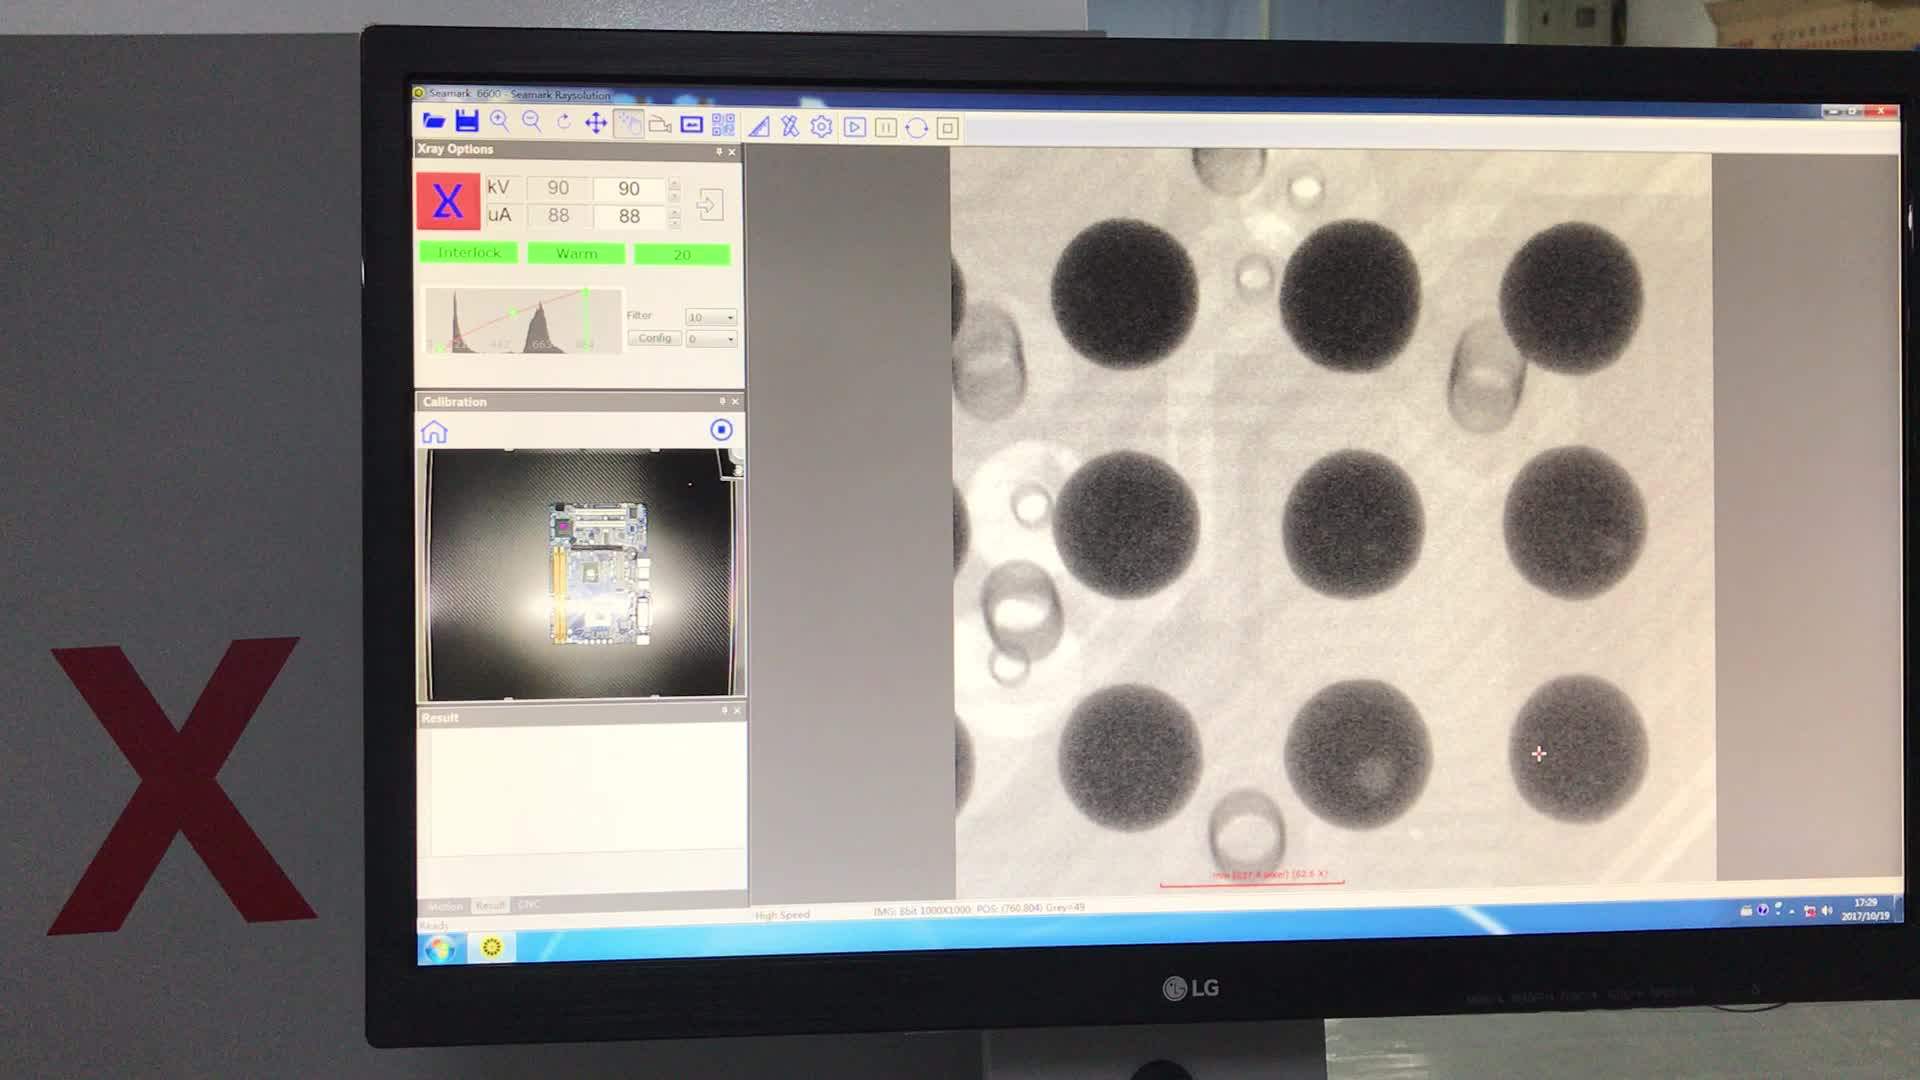The image size is (1920, 1080).
Task: Switch to the Motion tab
Action: pos(444,906)
